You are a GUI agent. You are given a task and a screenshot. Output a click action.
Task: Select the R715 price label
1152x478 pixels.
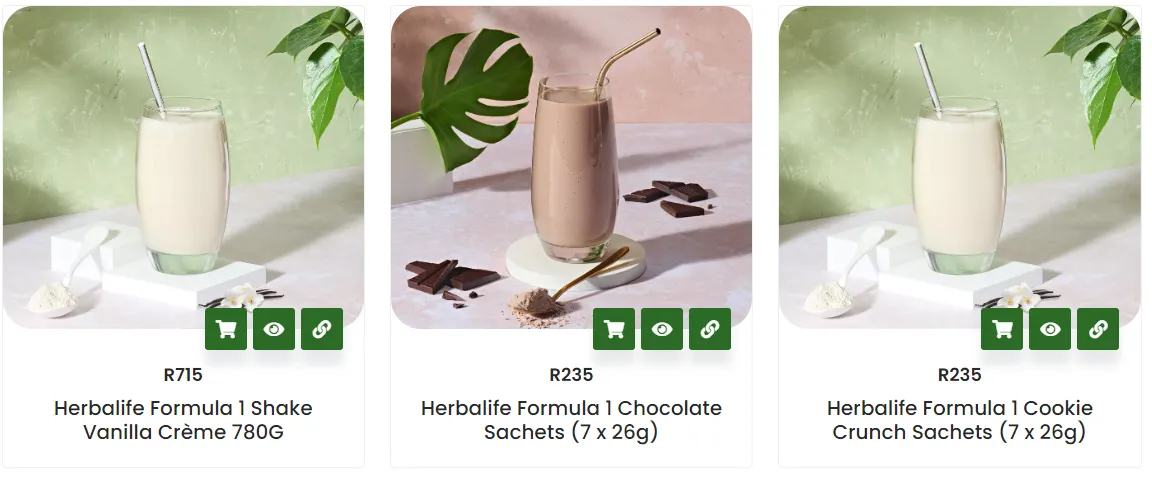click(x=183, y=375)
